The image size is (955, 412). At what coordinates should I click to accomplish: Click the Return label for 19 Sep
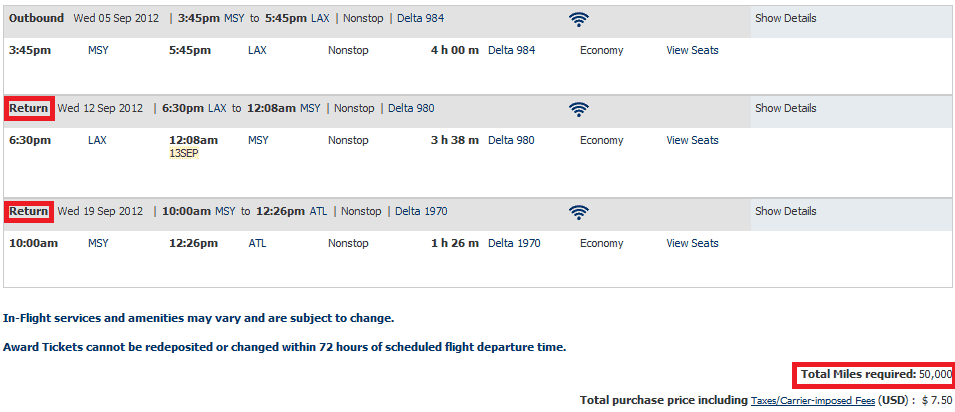pos(29,211)
